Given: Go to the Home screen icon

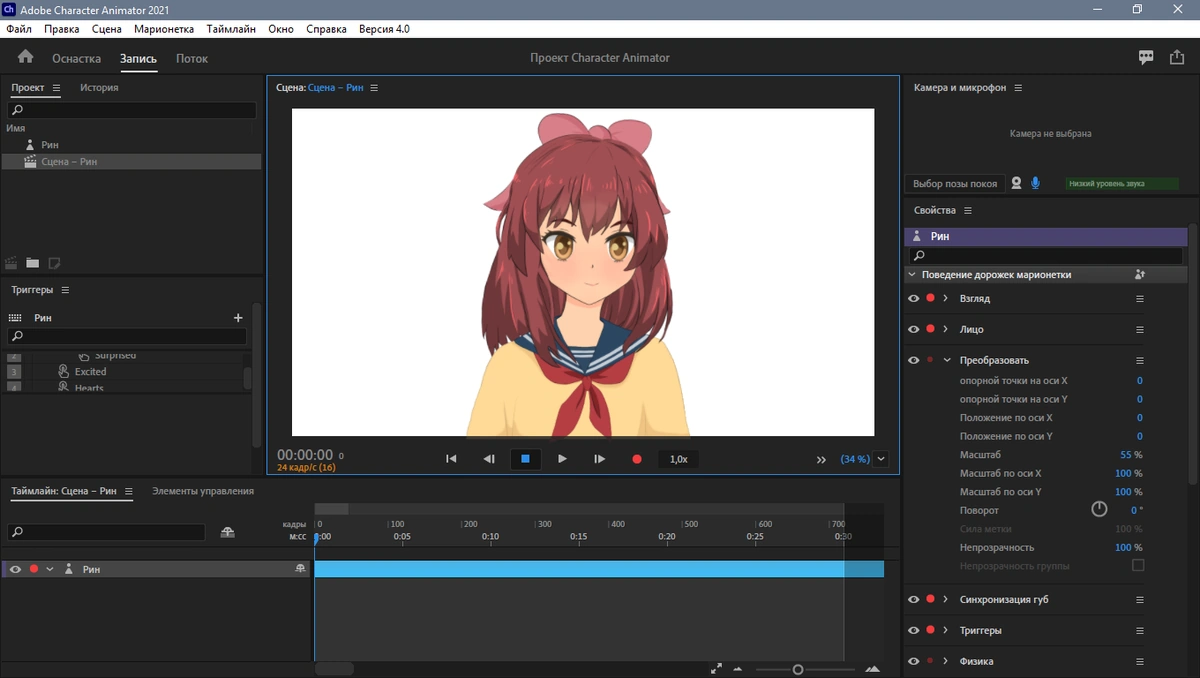Looking at the screenshot, I should (25, 57).
